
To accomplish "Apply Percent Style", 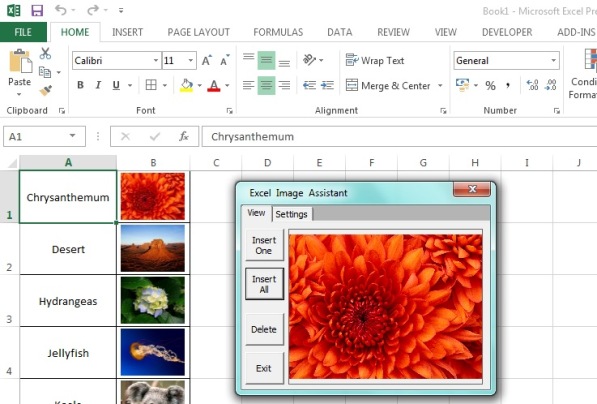I will click(x=490, y=85).
